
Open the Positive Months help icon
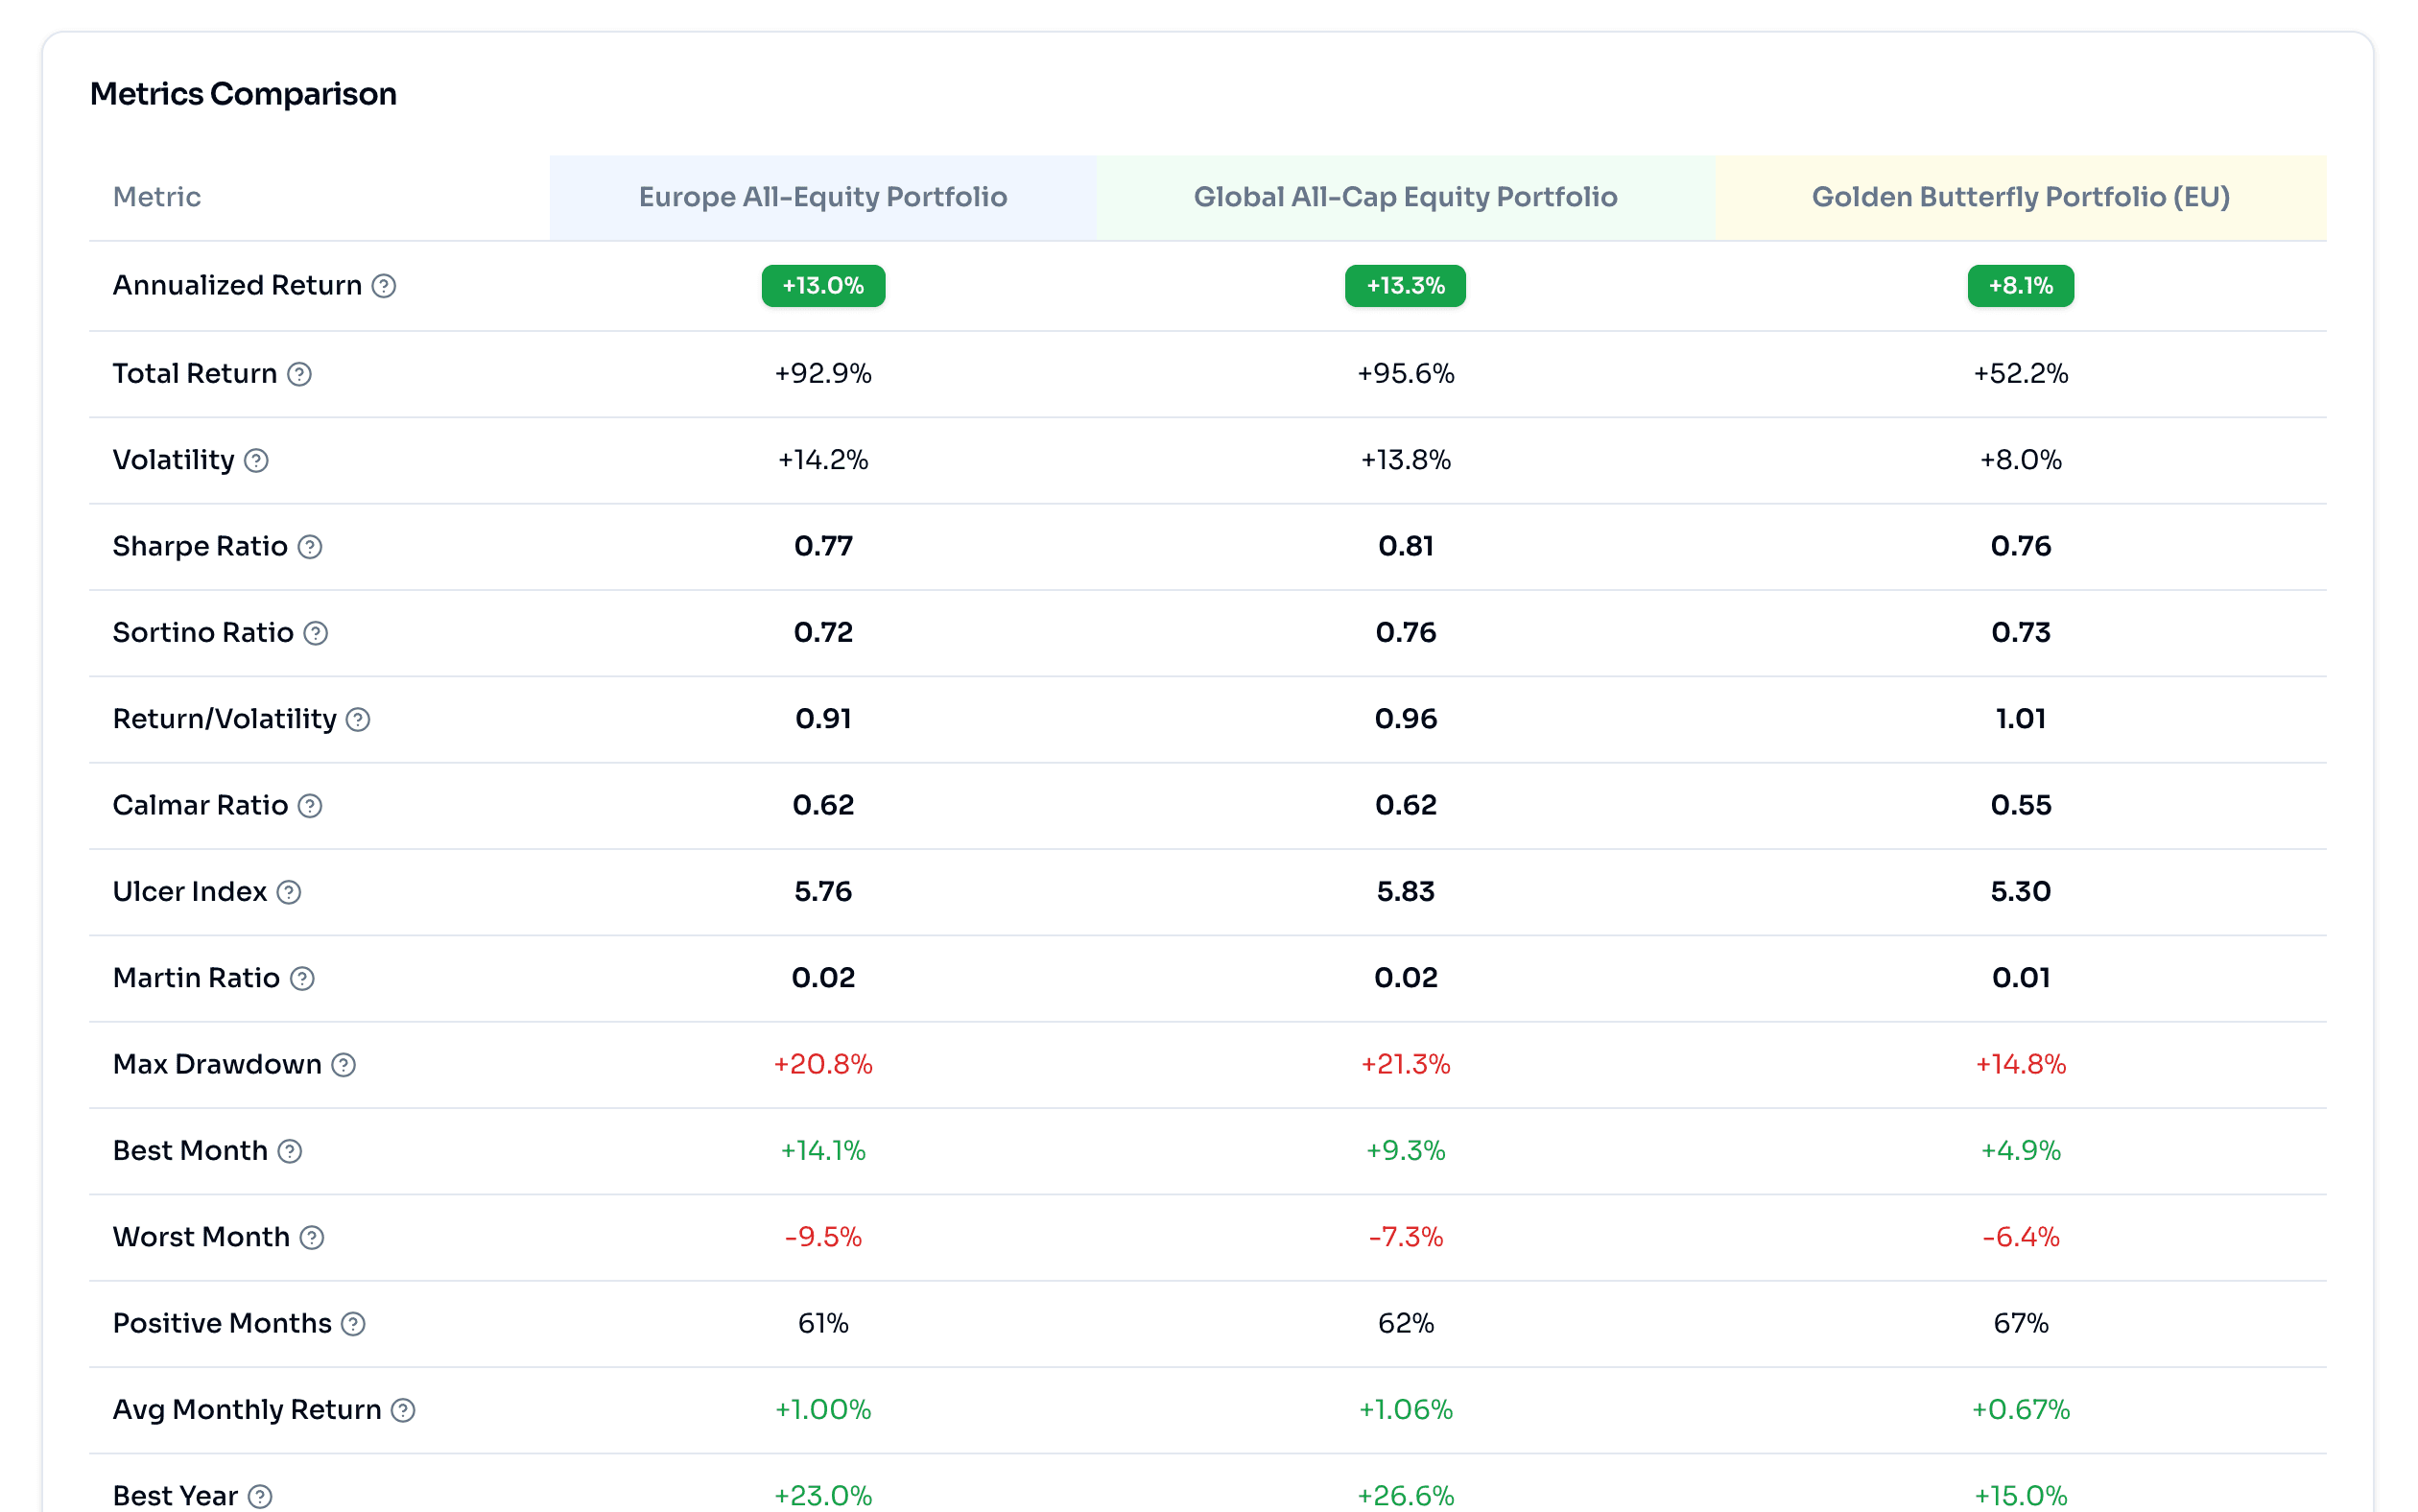[x=352, y=1324]
